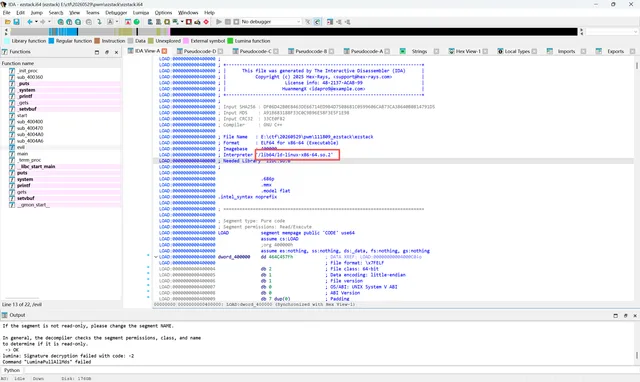The image size is (640, 382).
Task: Float the Functions panel
Action: point(107,52)
